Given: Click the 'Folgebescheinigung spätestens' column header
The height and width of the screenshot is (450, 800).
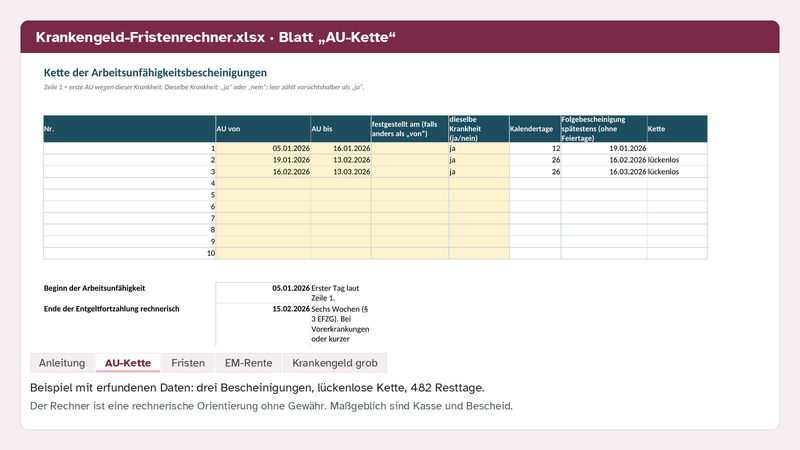Looking at the screenshot, I should [x=604, y=129].
